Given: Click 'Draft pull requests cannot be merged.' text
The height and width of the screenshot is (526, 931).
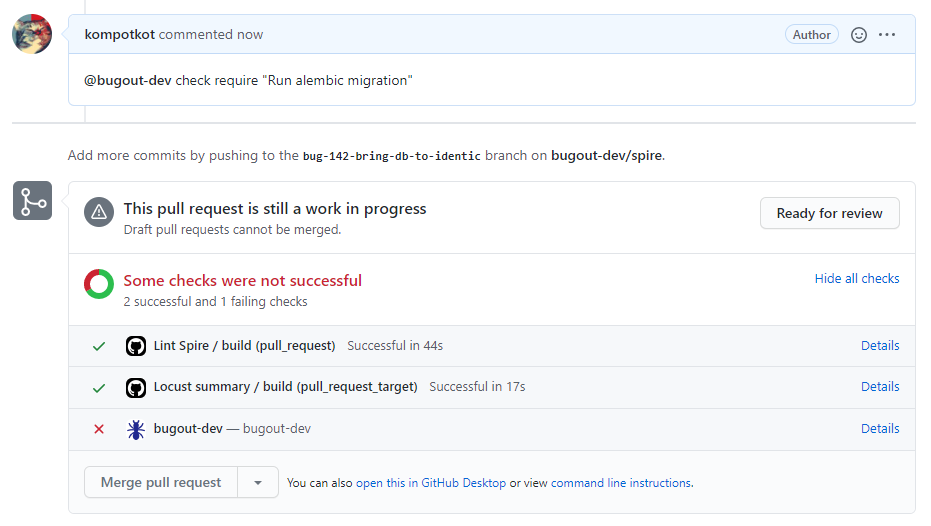Looking at the screenshot, I should tap(232, 230).
